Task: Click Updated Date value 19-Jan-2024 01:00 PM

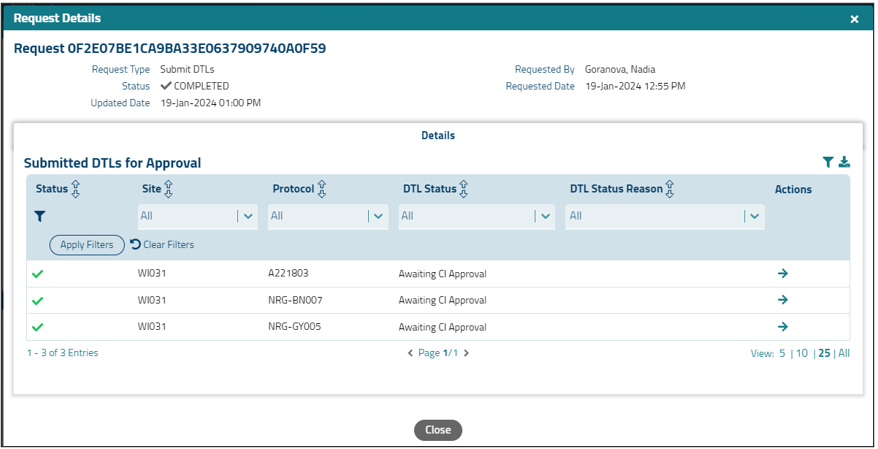Action: tap(211, 103)
